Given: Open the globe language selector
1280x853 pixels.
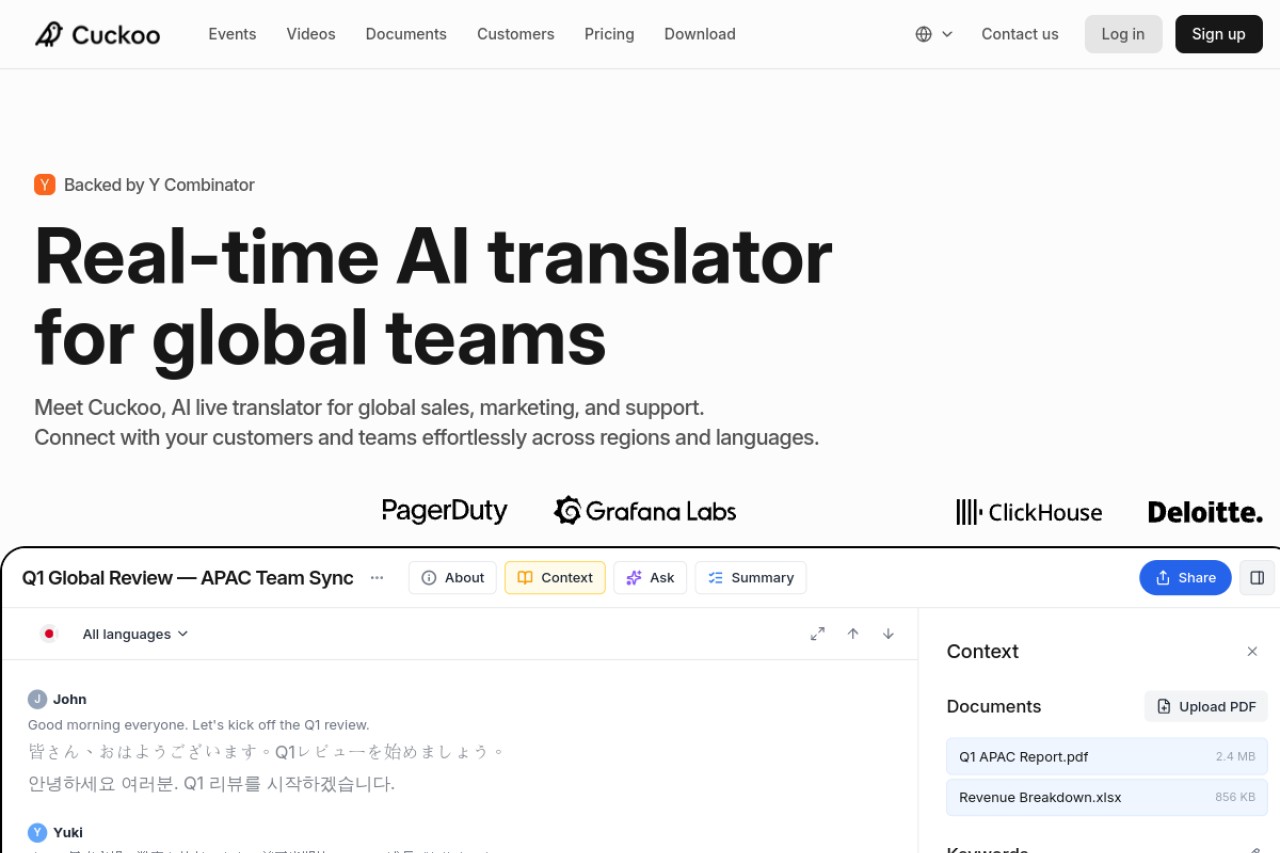Looking at the screenshot, I should click(934, 34).
